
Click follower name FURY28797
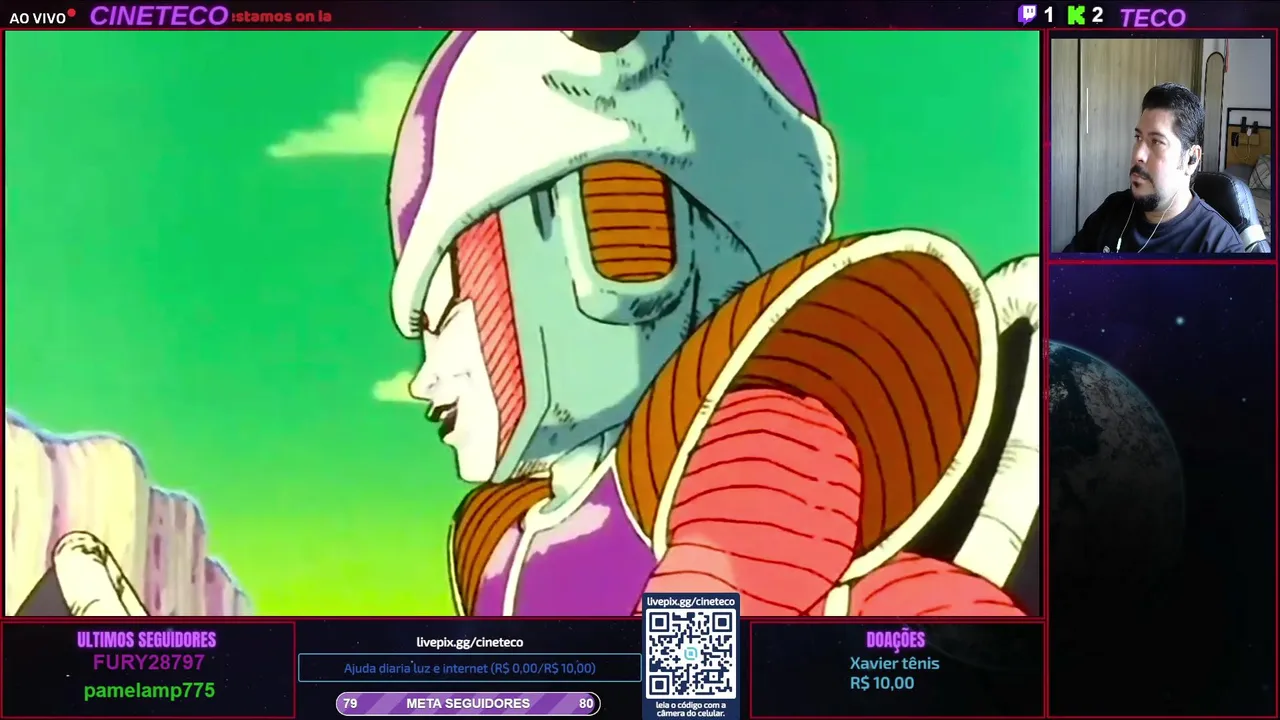coord(149,662)
